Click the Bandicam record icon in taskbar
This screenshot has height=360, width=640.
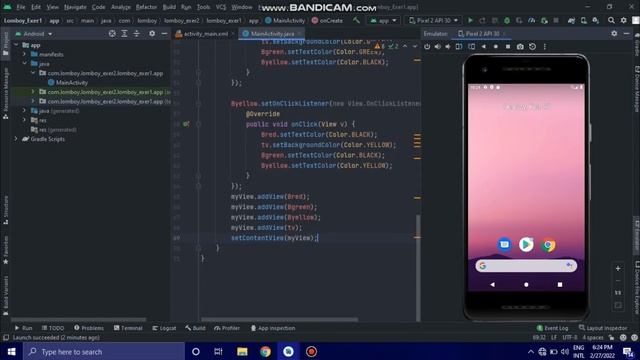311,351
